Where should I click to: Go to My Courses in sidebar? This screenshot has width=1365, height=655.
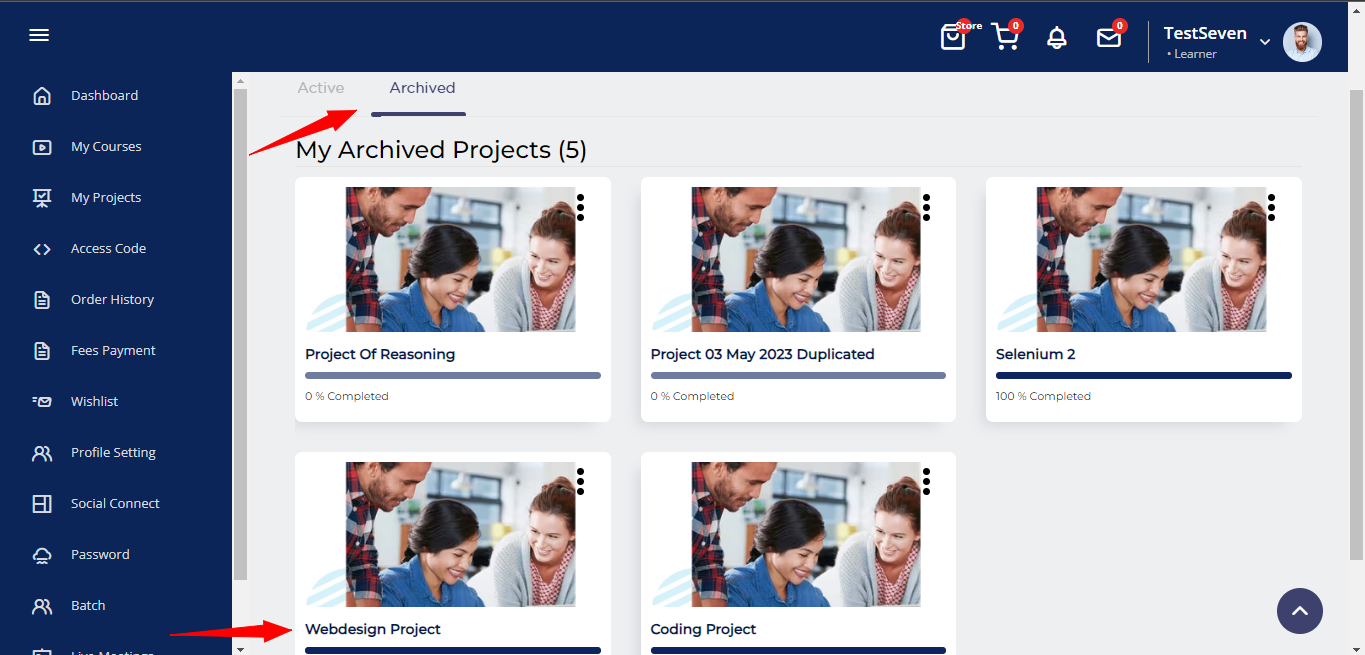pos(106,147)
